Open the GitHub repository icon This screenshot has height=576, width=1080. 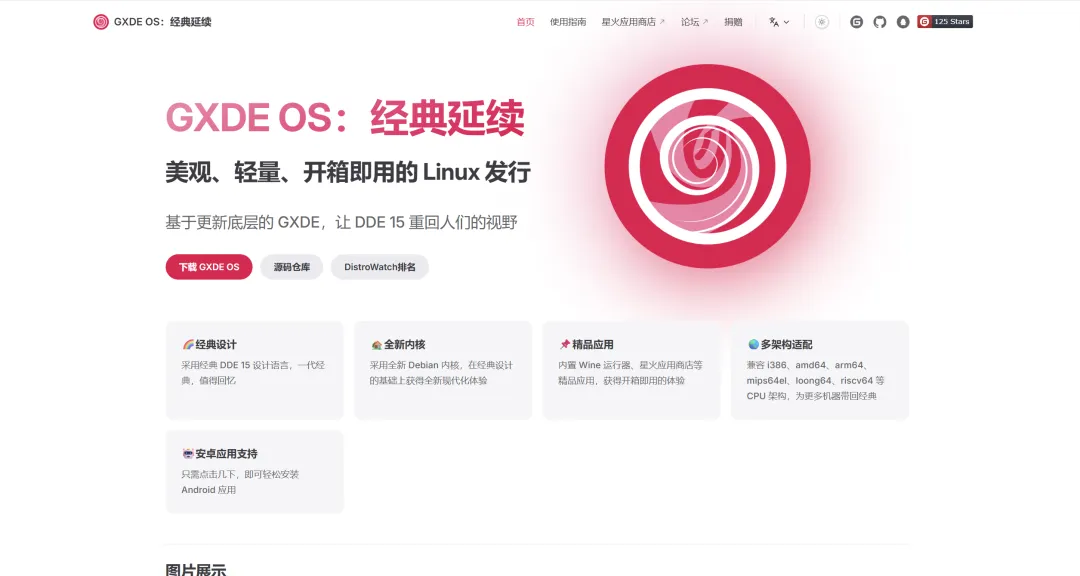pyautogui.click(x=880, y=22)
